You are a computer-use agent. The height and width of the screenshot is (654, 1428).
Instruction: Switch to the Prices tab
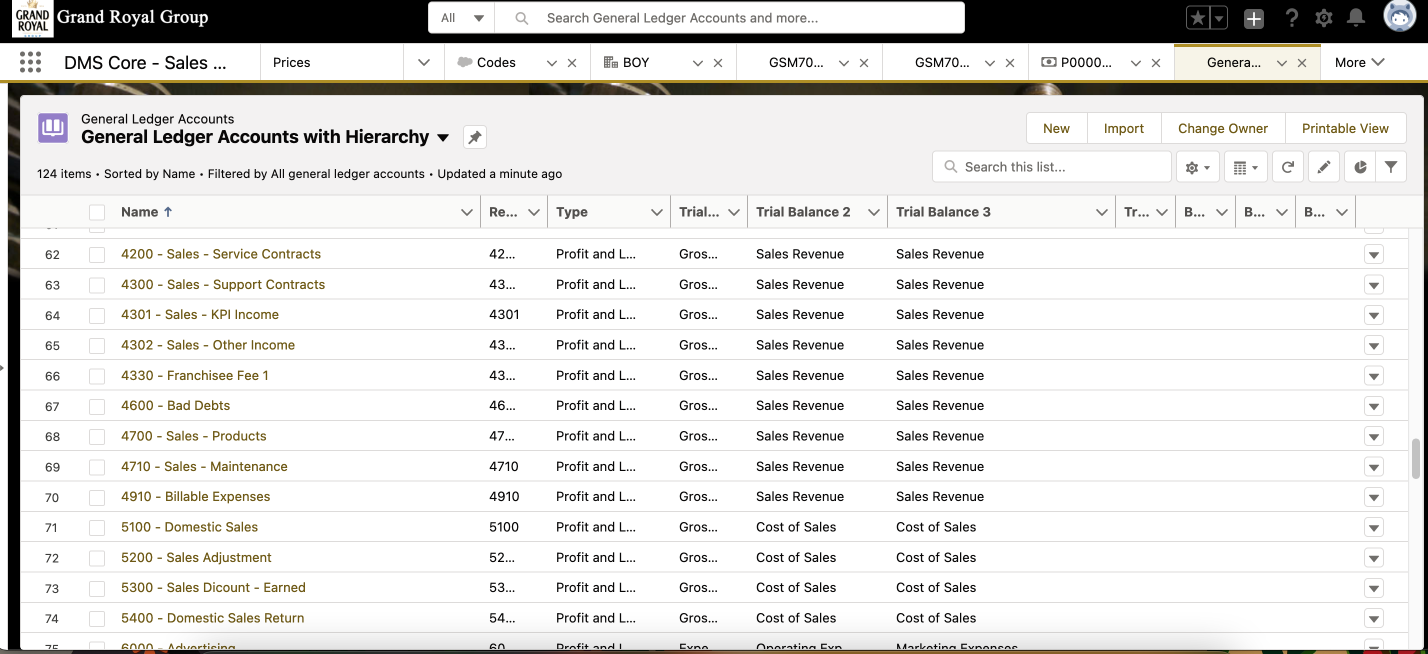click(x=292, y=62)
